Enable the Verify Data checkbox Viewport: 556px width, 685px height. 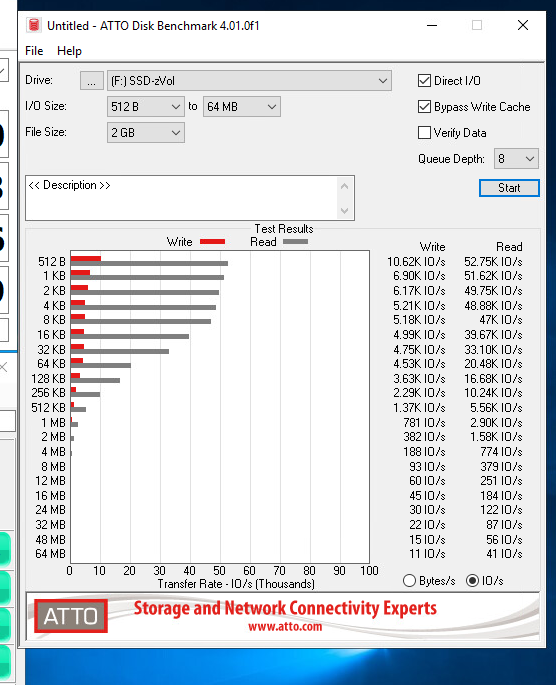coord(424,132)
